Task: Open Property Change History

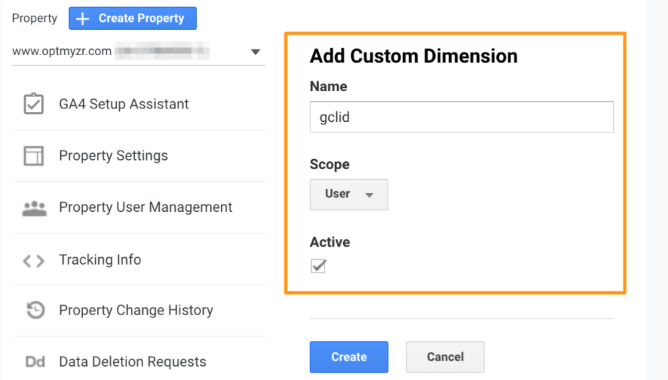Action: [136, 310]
